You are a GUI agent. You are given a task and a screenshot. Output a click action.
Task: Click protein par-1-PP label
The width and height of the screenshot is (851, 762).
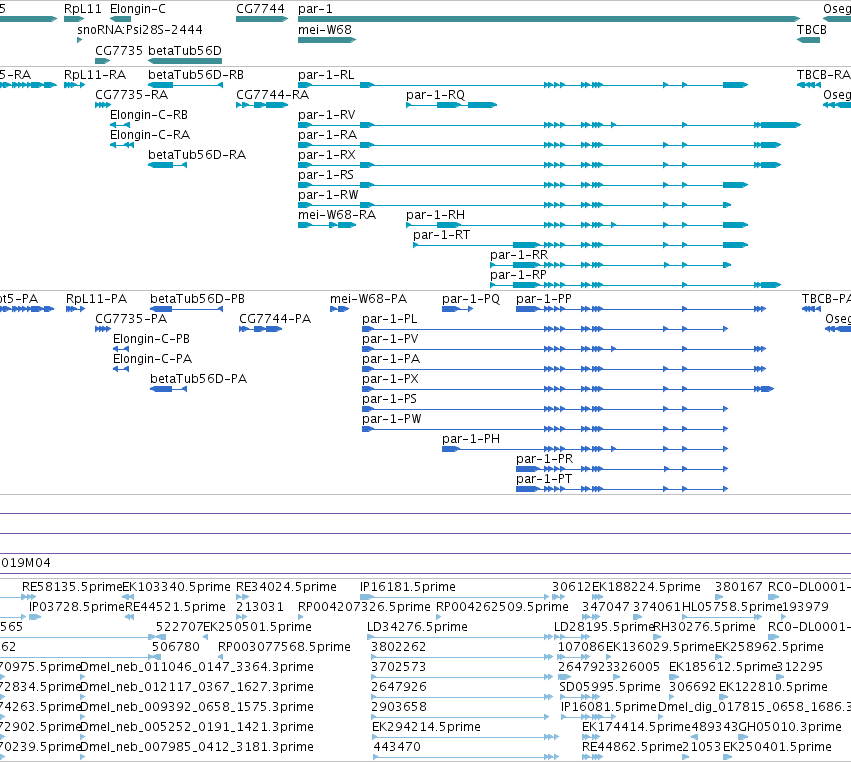[544, 299]
